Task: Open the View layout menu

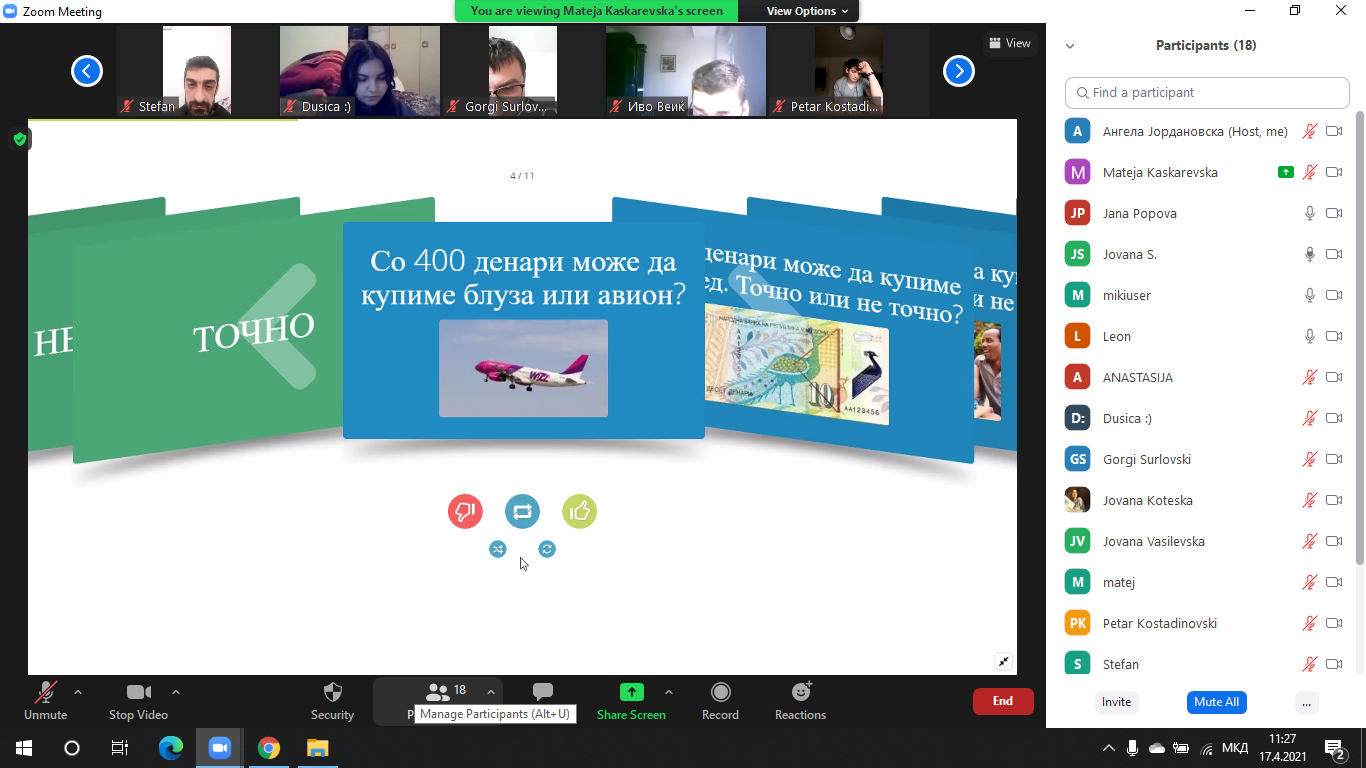Action: pyautogui.click(x=1009, y=43)
